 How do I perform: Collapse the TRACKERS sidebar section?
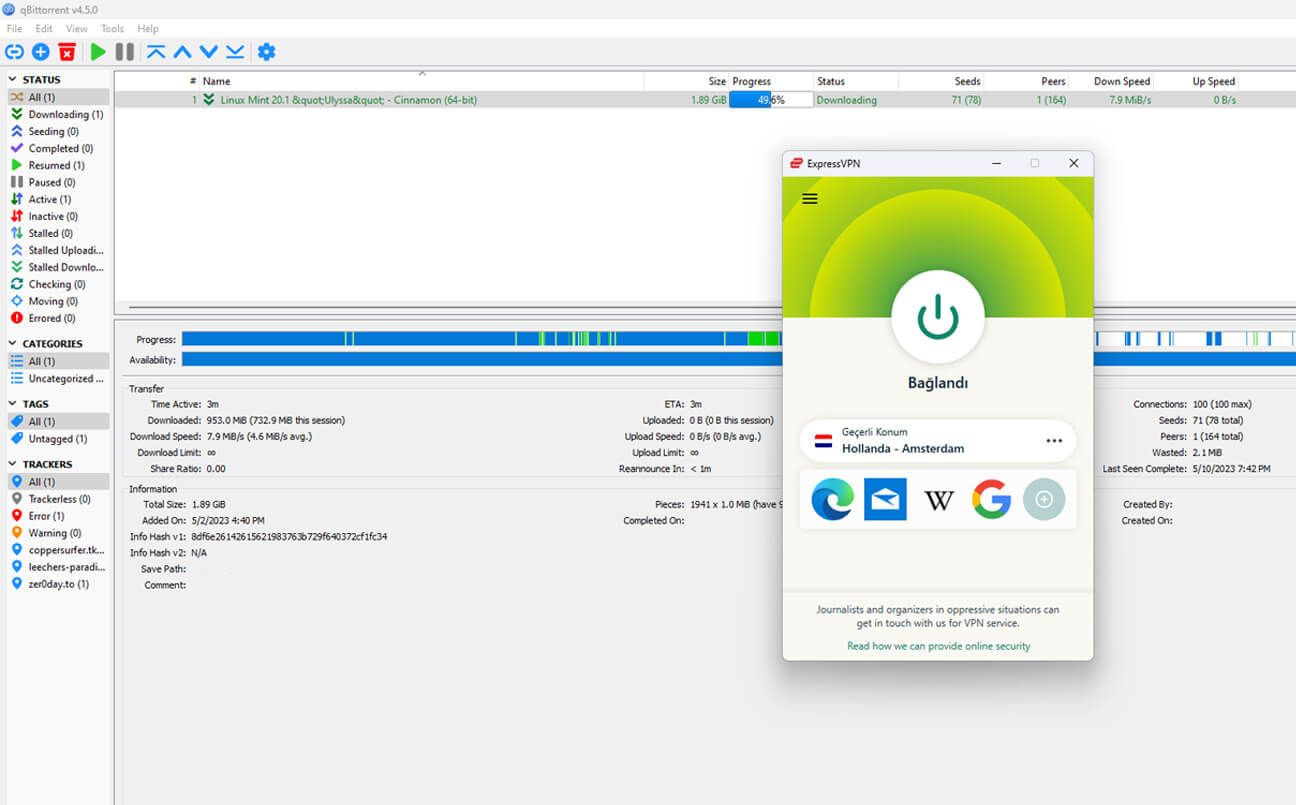point(13,465)
